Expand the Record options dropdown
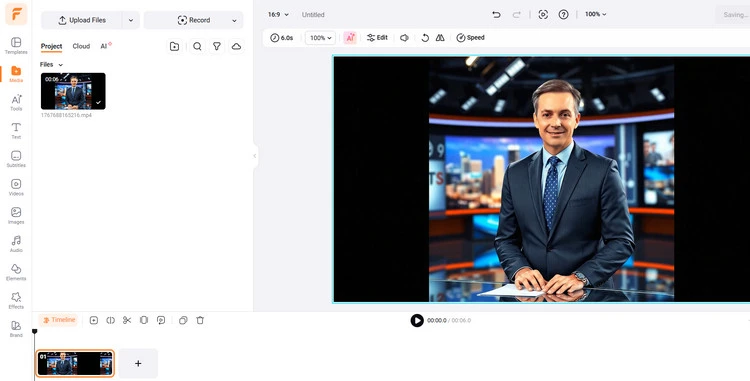Image resolution: width=750 pixels, height=381 pixels. (x=234, y=20)
